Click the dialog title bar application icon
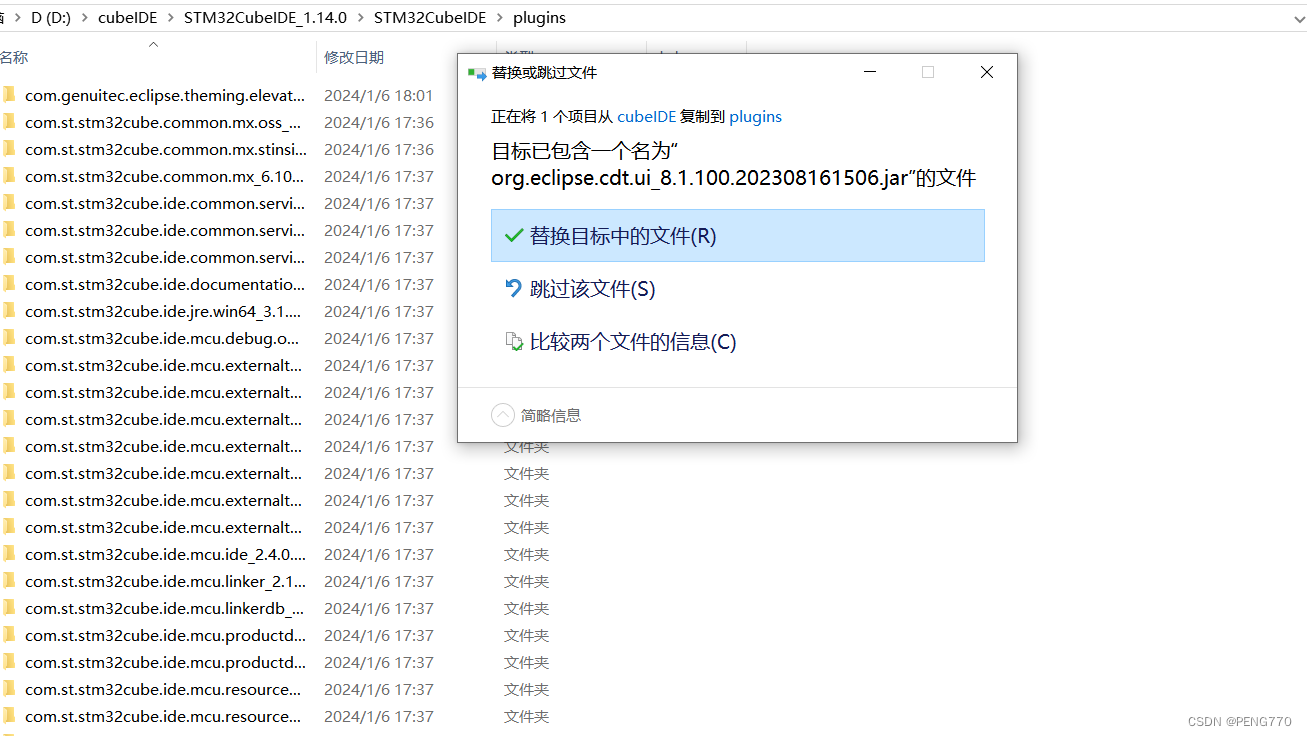 pos(475,72)
